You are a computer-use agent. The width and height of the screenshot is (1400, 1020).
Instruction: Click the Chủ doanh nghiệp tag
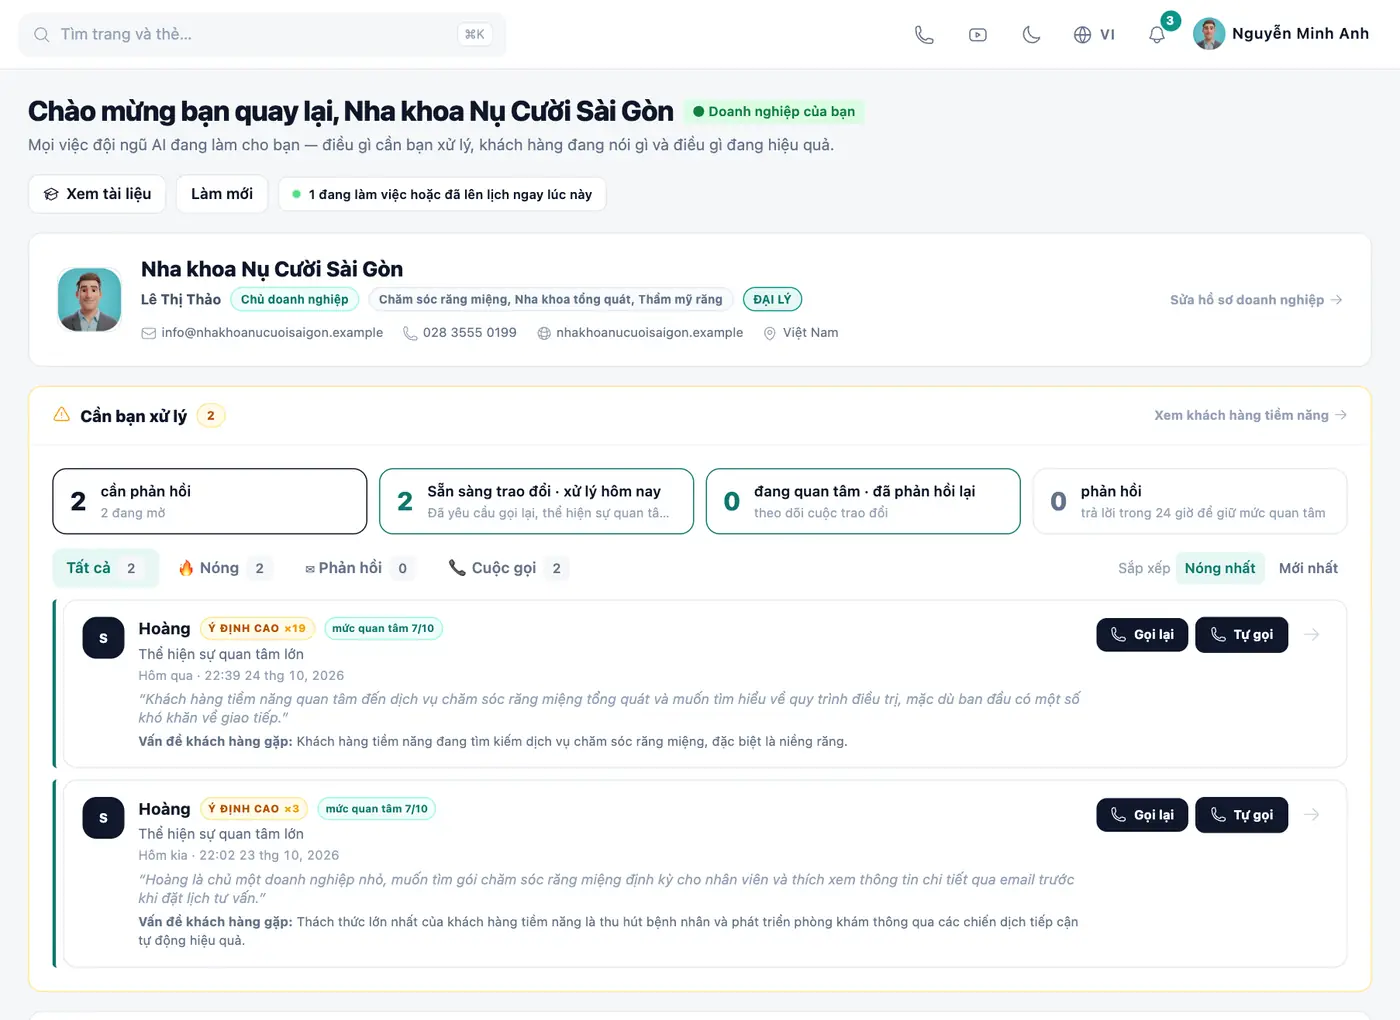[x=295, y=299]
